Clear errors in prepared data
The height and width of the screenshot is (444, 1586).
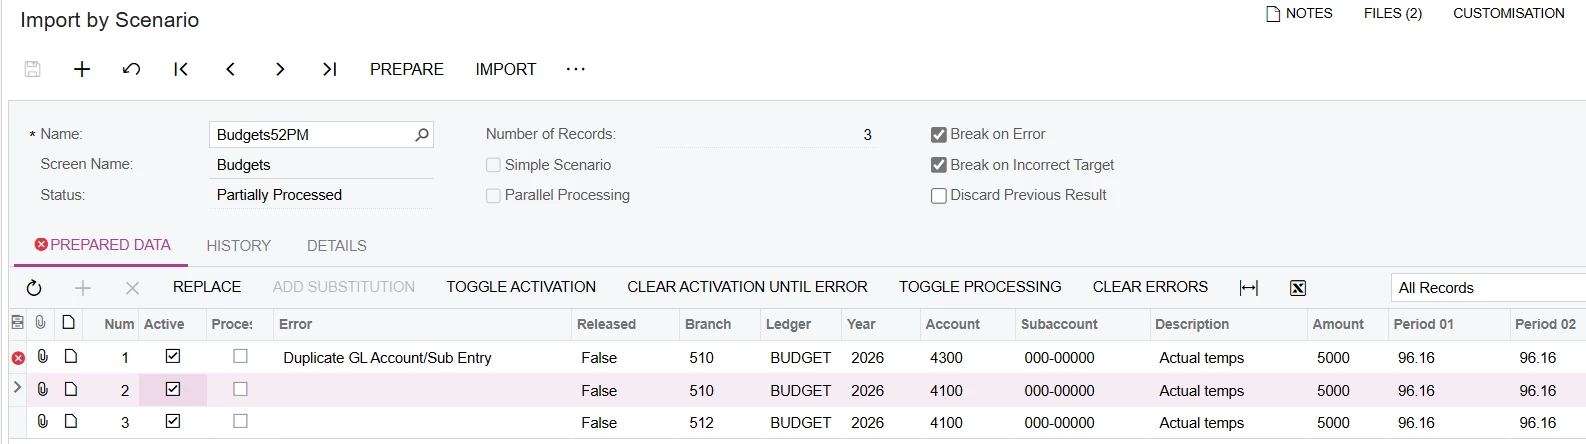[1150, 287]
